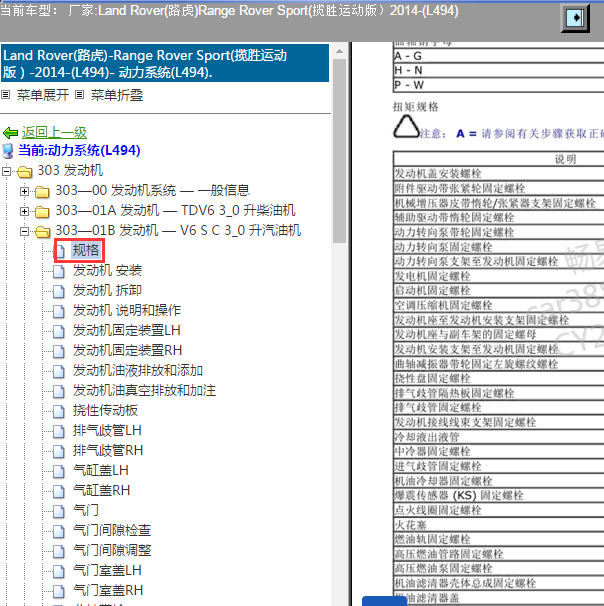The height and width of the screenshot is (606, 604).
Task: Open 气门间隙检查 document
Action: [x=112, y=531]
